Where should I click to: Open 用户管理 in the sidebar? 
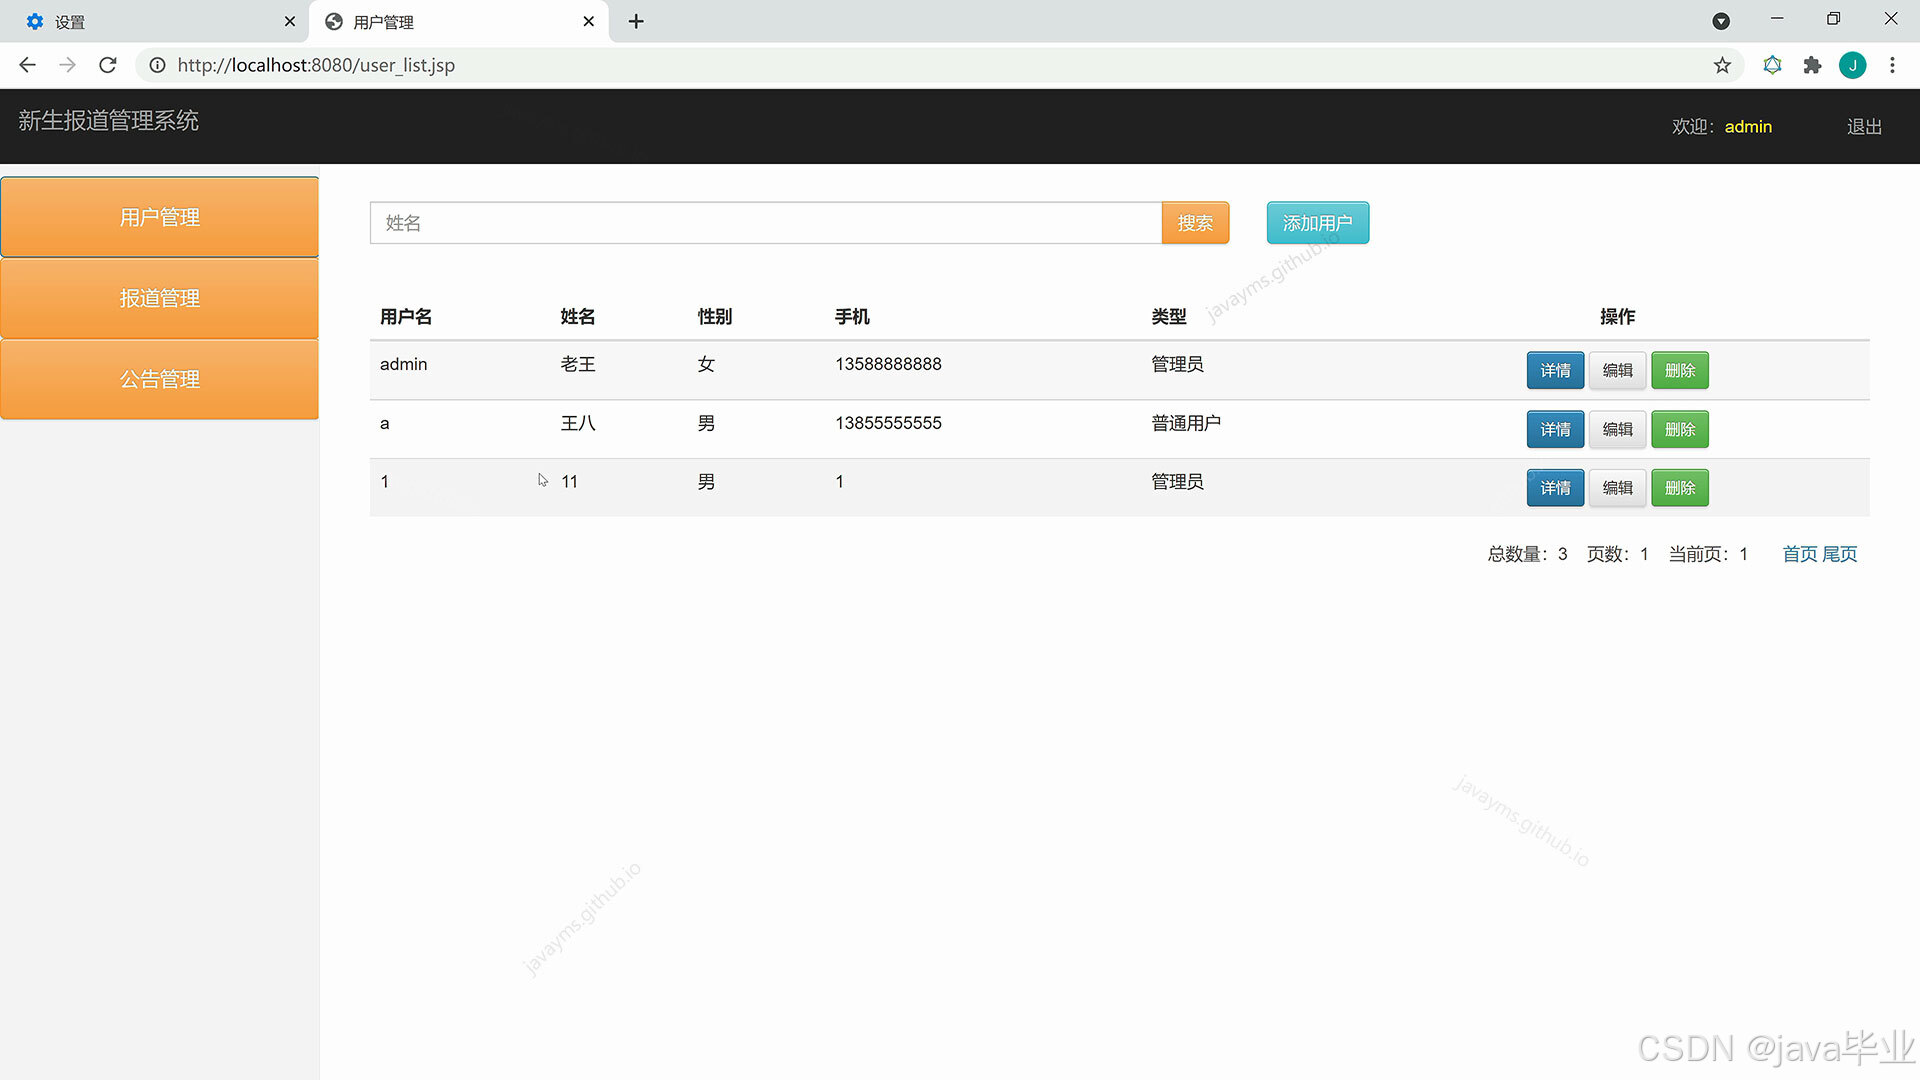160,217
